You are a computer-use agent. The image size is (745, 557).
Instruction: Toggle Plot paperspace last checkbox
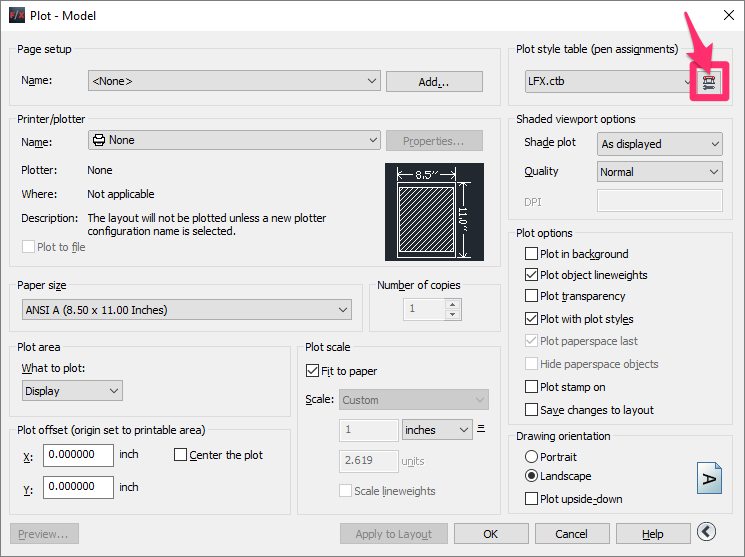pos(531,341)
